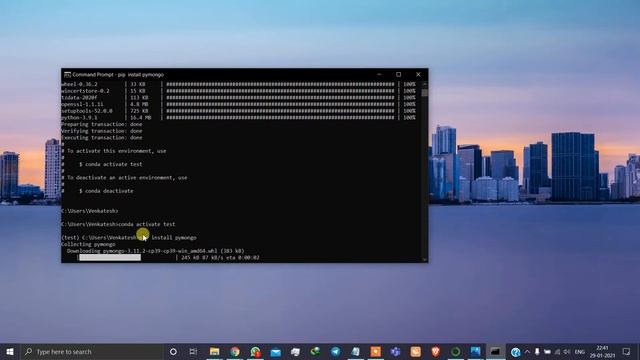Open the Mail app on the taskbar
Image resolution: width=640 pixels, height=360 pixels.
click(276, 351)
